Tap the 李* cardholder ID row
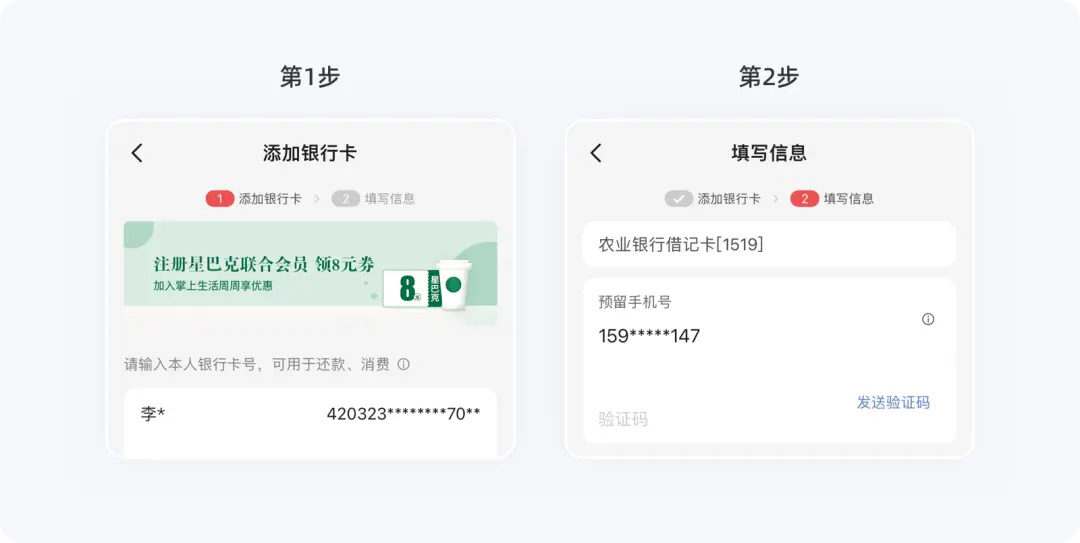This screenshot has height=543, width=1080. click(x=311, y=414)
